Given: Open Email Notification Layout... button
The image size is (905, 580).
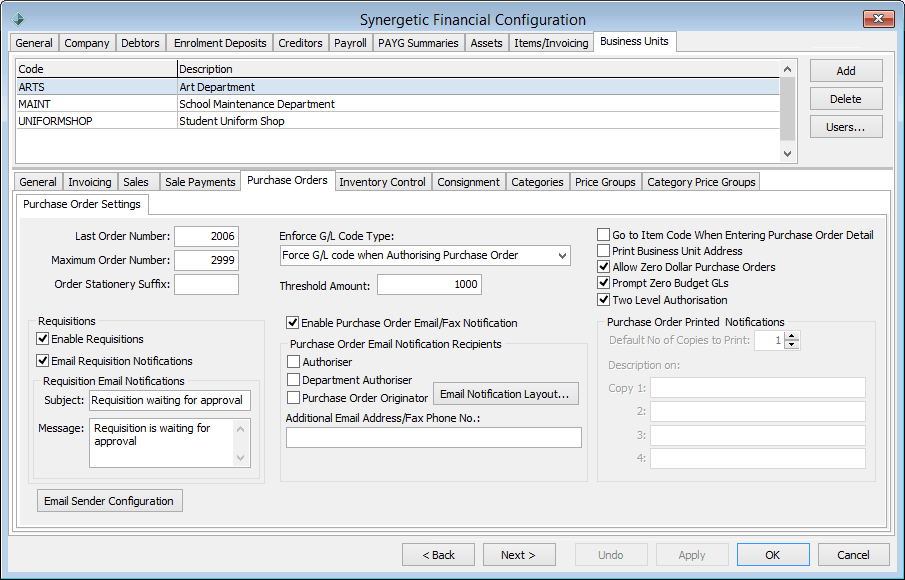Looking at the screenshot, I should click(x=506, y=394).
